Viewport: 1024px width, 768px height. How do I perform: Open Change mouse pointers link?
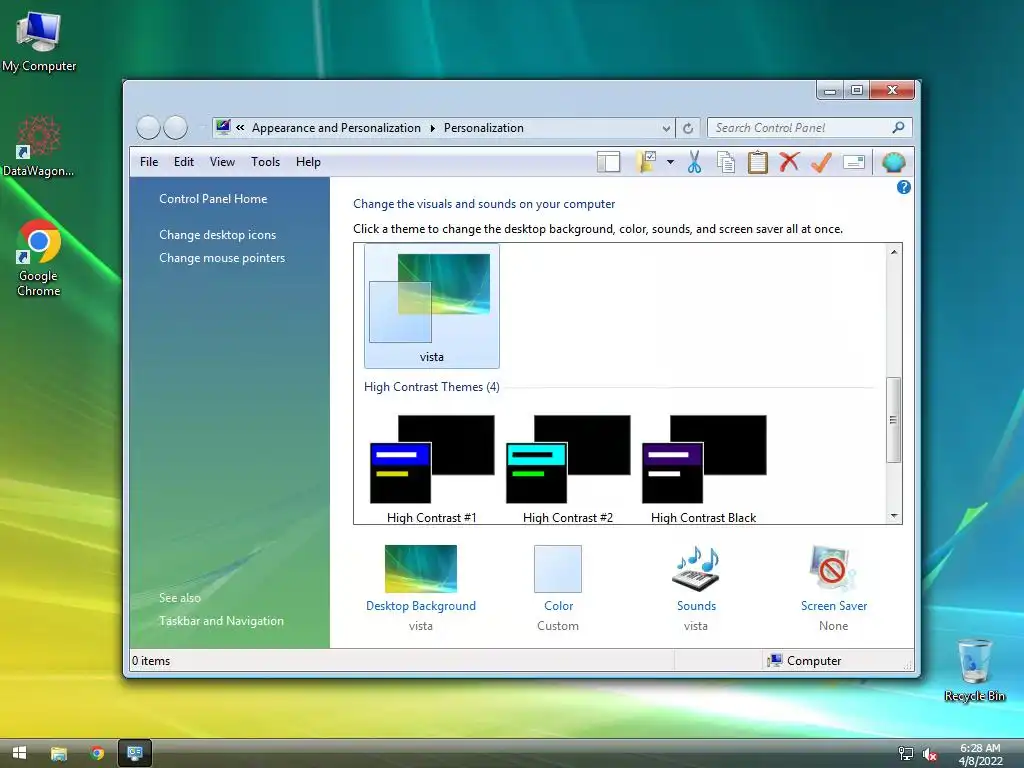tap(222, 258)
